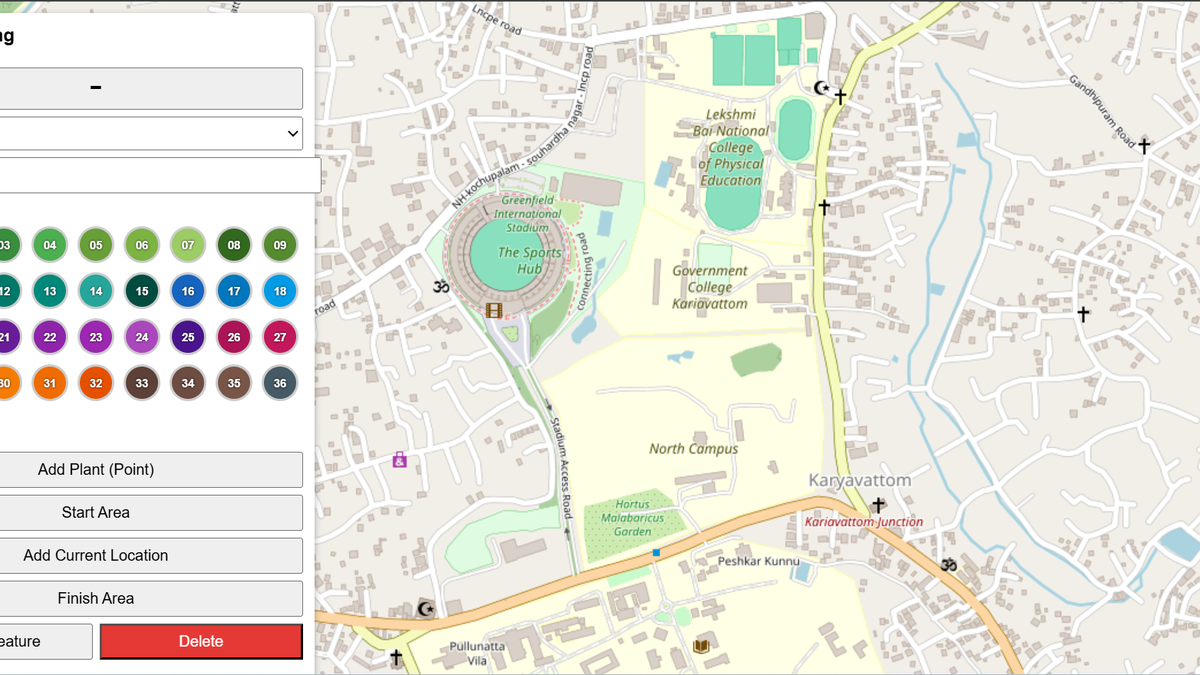Click the Om temple icon west of stadium
This screenshot has width=1200, height=675.
441,287
